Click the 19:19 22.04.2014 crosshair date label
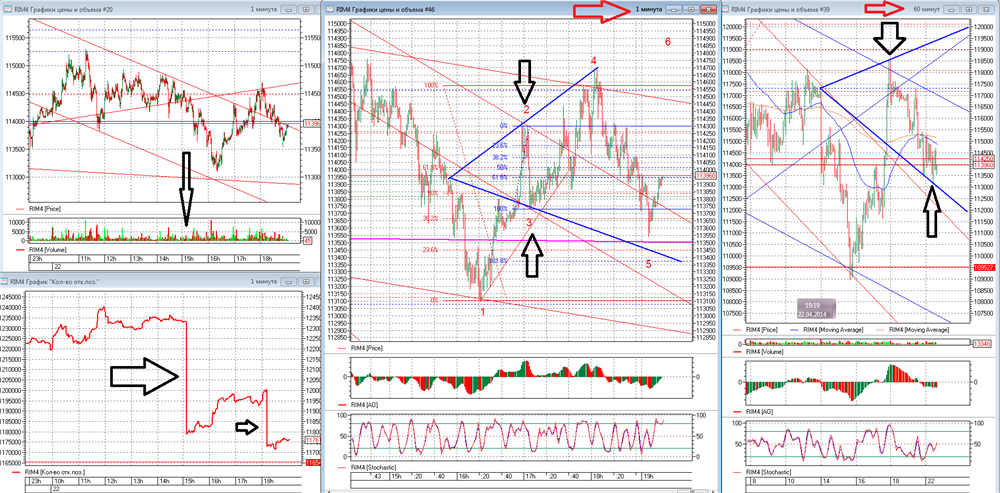Screen dimensions: 1000x493 pyautogui.click(x=814, y=309)
